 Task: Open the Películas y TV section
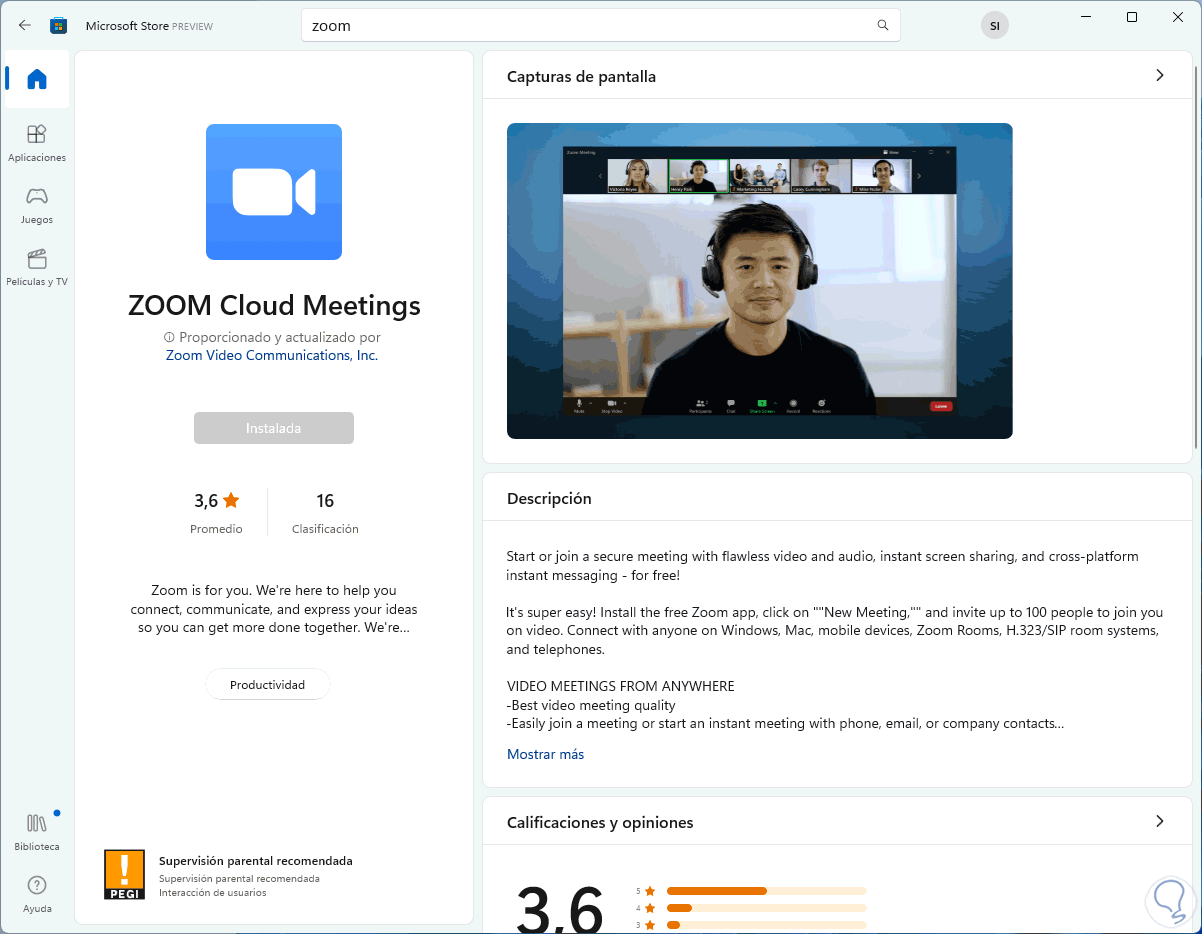coord(37,267)
